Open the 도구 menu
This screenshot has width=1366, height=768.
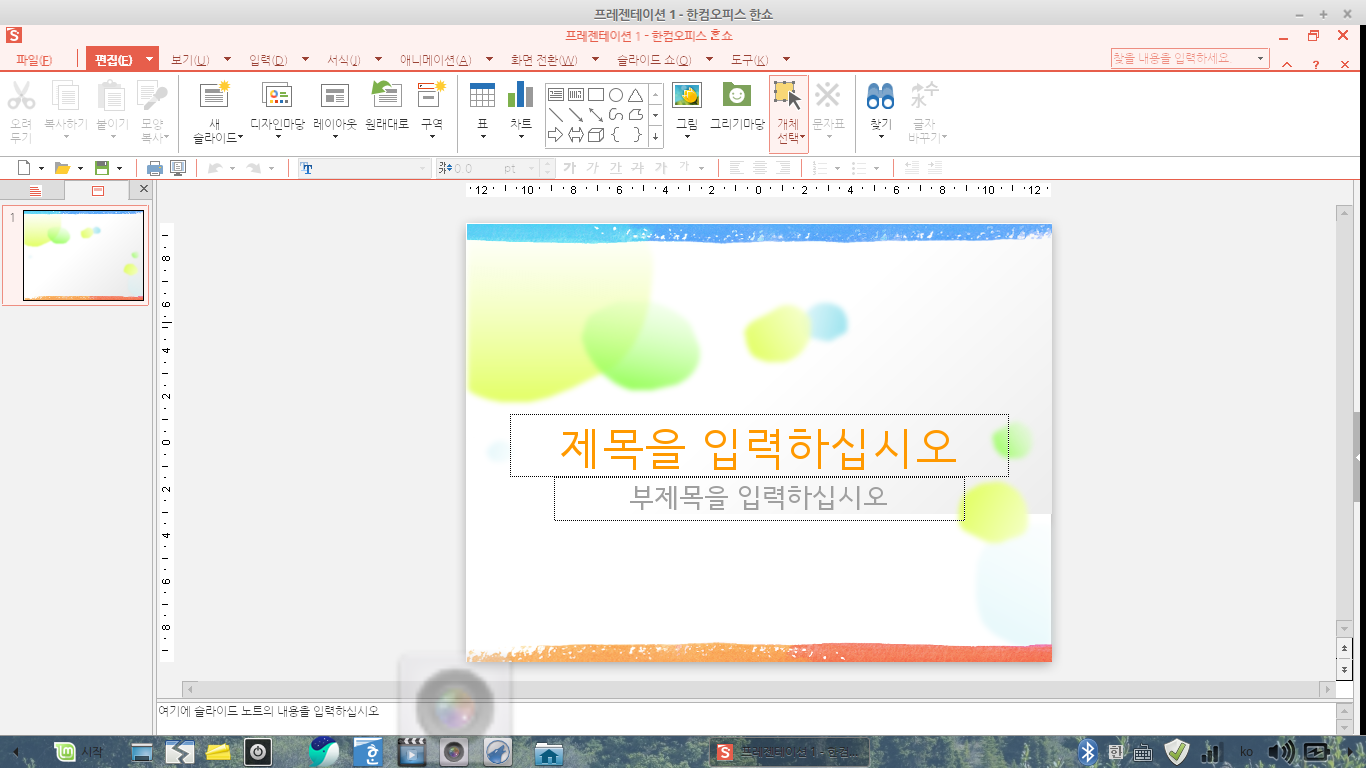(749, 60)
